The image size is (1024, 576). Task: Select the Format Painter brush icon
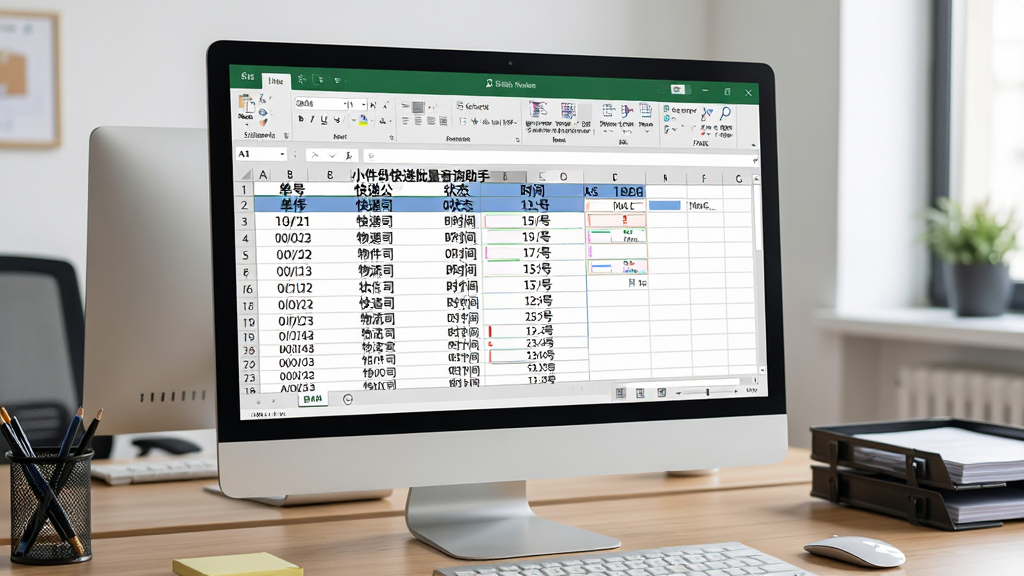pos(263,122)
